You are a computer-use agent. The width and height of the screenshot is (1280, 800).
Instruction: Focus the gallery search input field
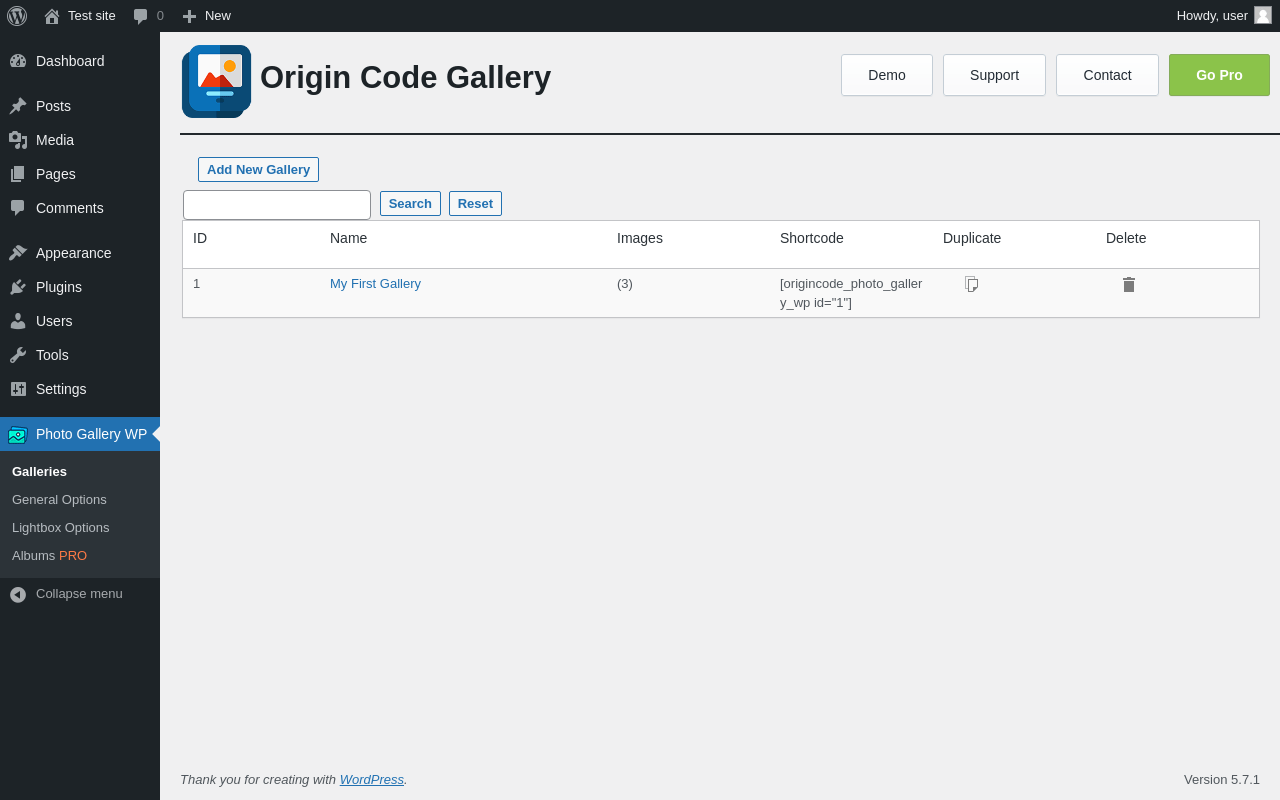(277, 205)
